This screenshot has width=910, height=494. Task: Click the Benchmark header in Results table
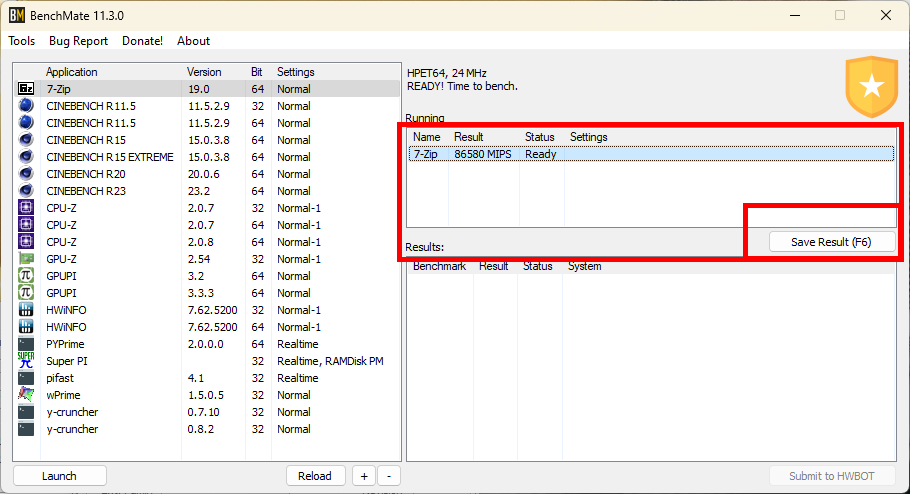coord(439,266)
